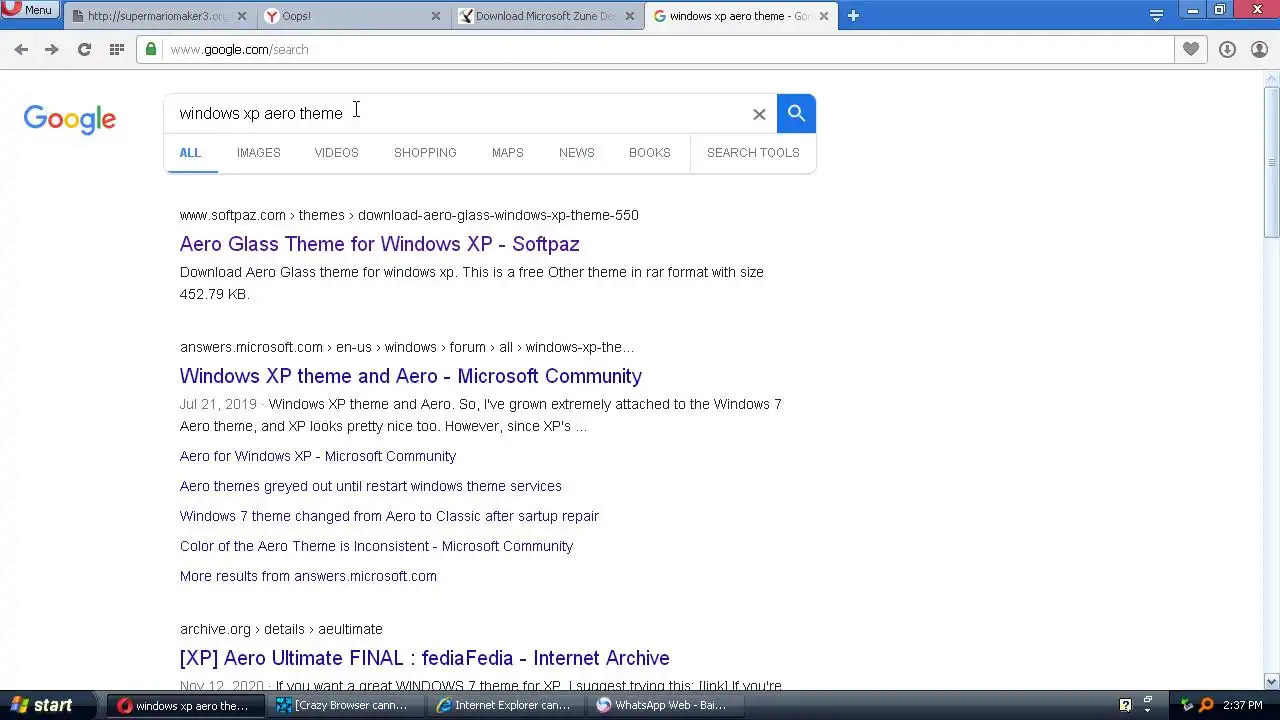Go forward with the forward arrow
Image resolution: width=1280 pixels, height=720 pixels.
click(x=52, y=49)
